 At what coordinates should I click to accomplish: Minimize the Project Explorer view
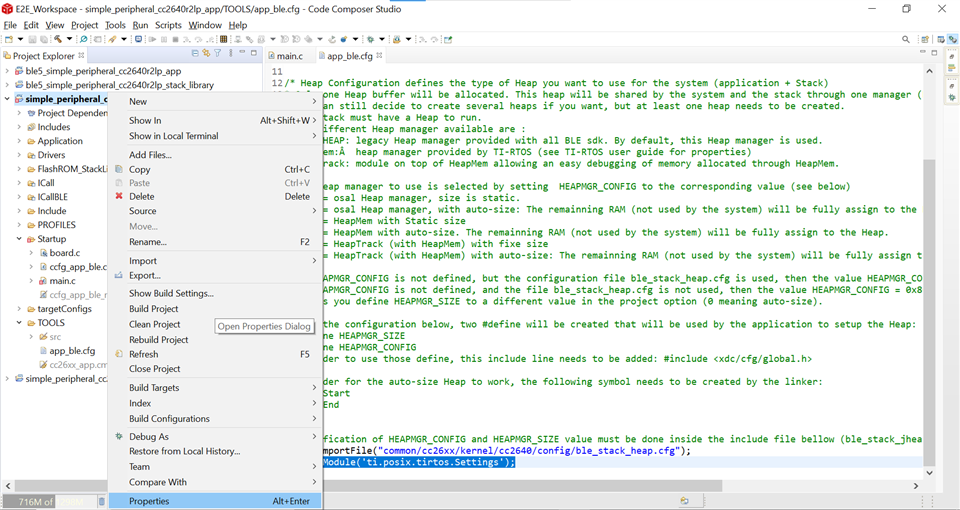pyautogui.click(x=242, y=53)
